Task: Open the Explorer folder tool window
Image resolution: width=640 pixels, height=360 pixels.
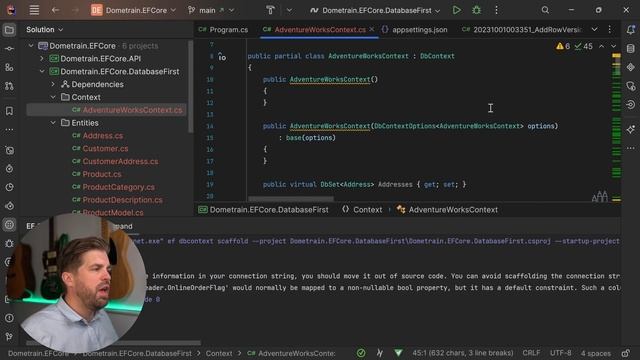Action: (9, 30)
